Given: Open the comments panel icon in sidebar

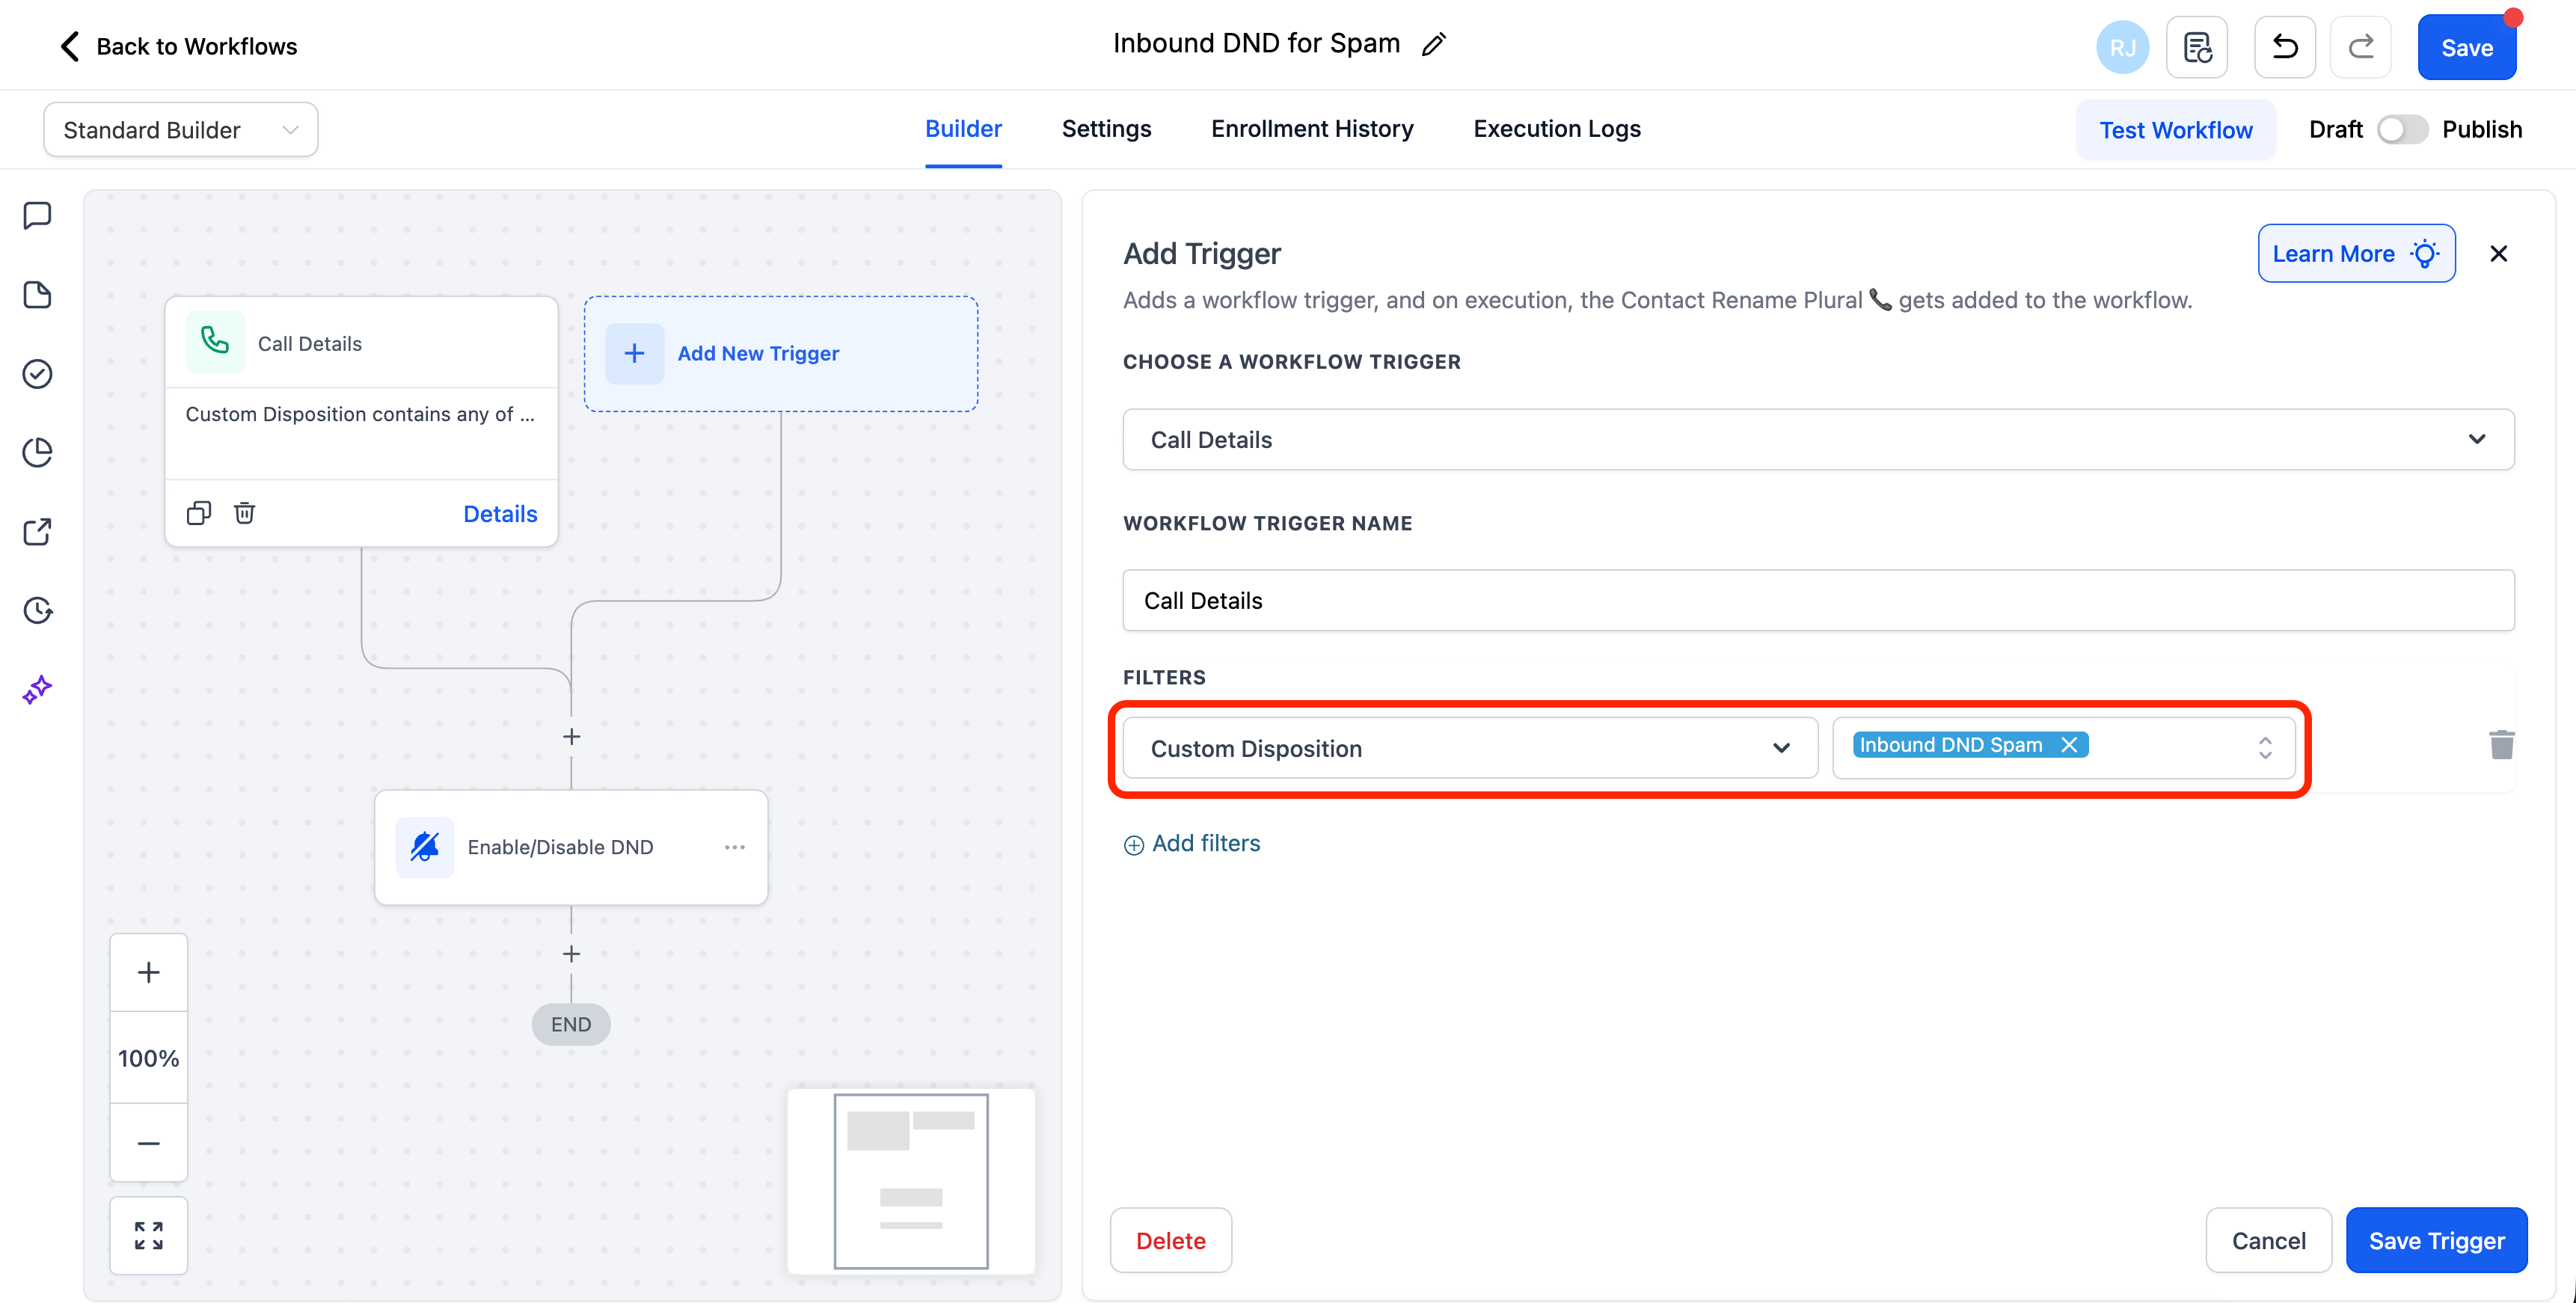Looking at the screenshot, I should click(37, 215).
